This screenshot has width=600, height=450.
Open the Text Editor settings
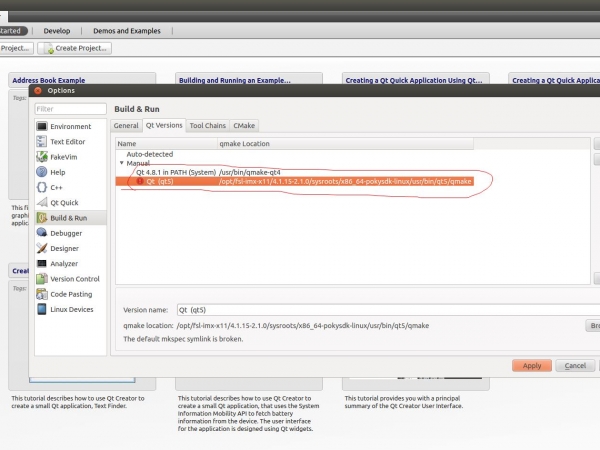click(x=67, y=142)
